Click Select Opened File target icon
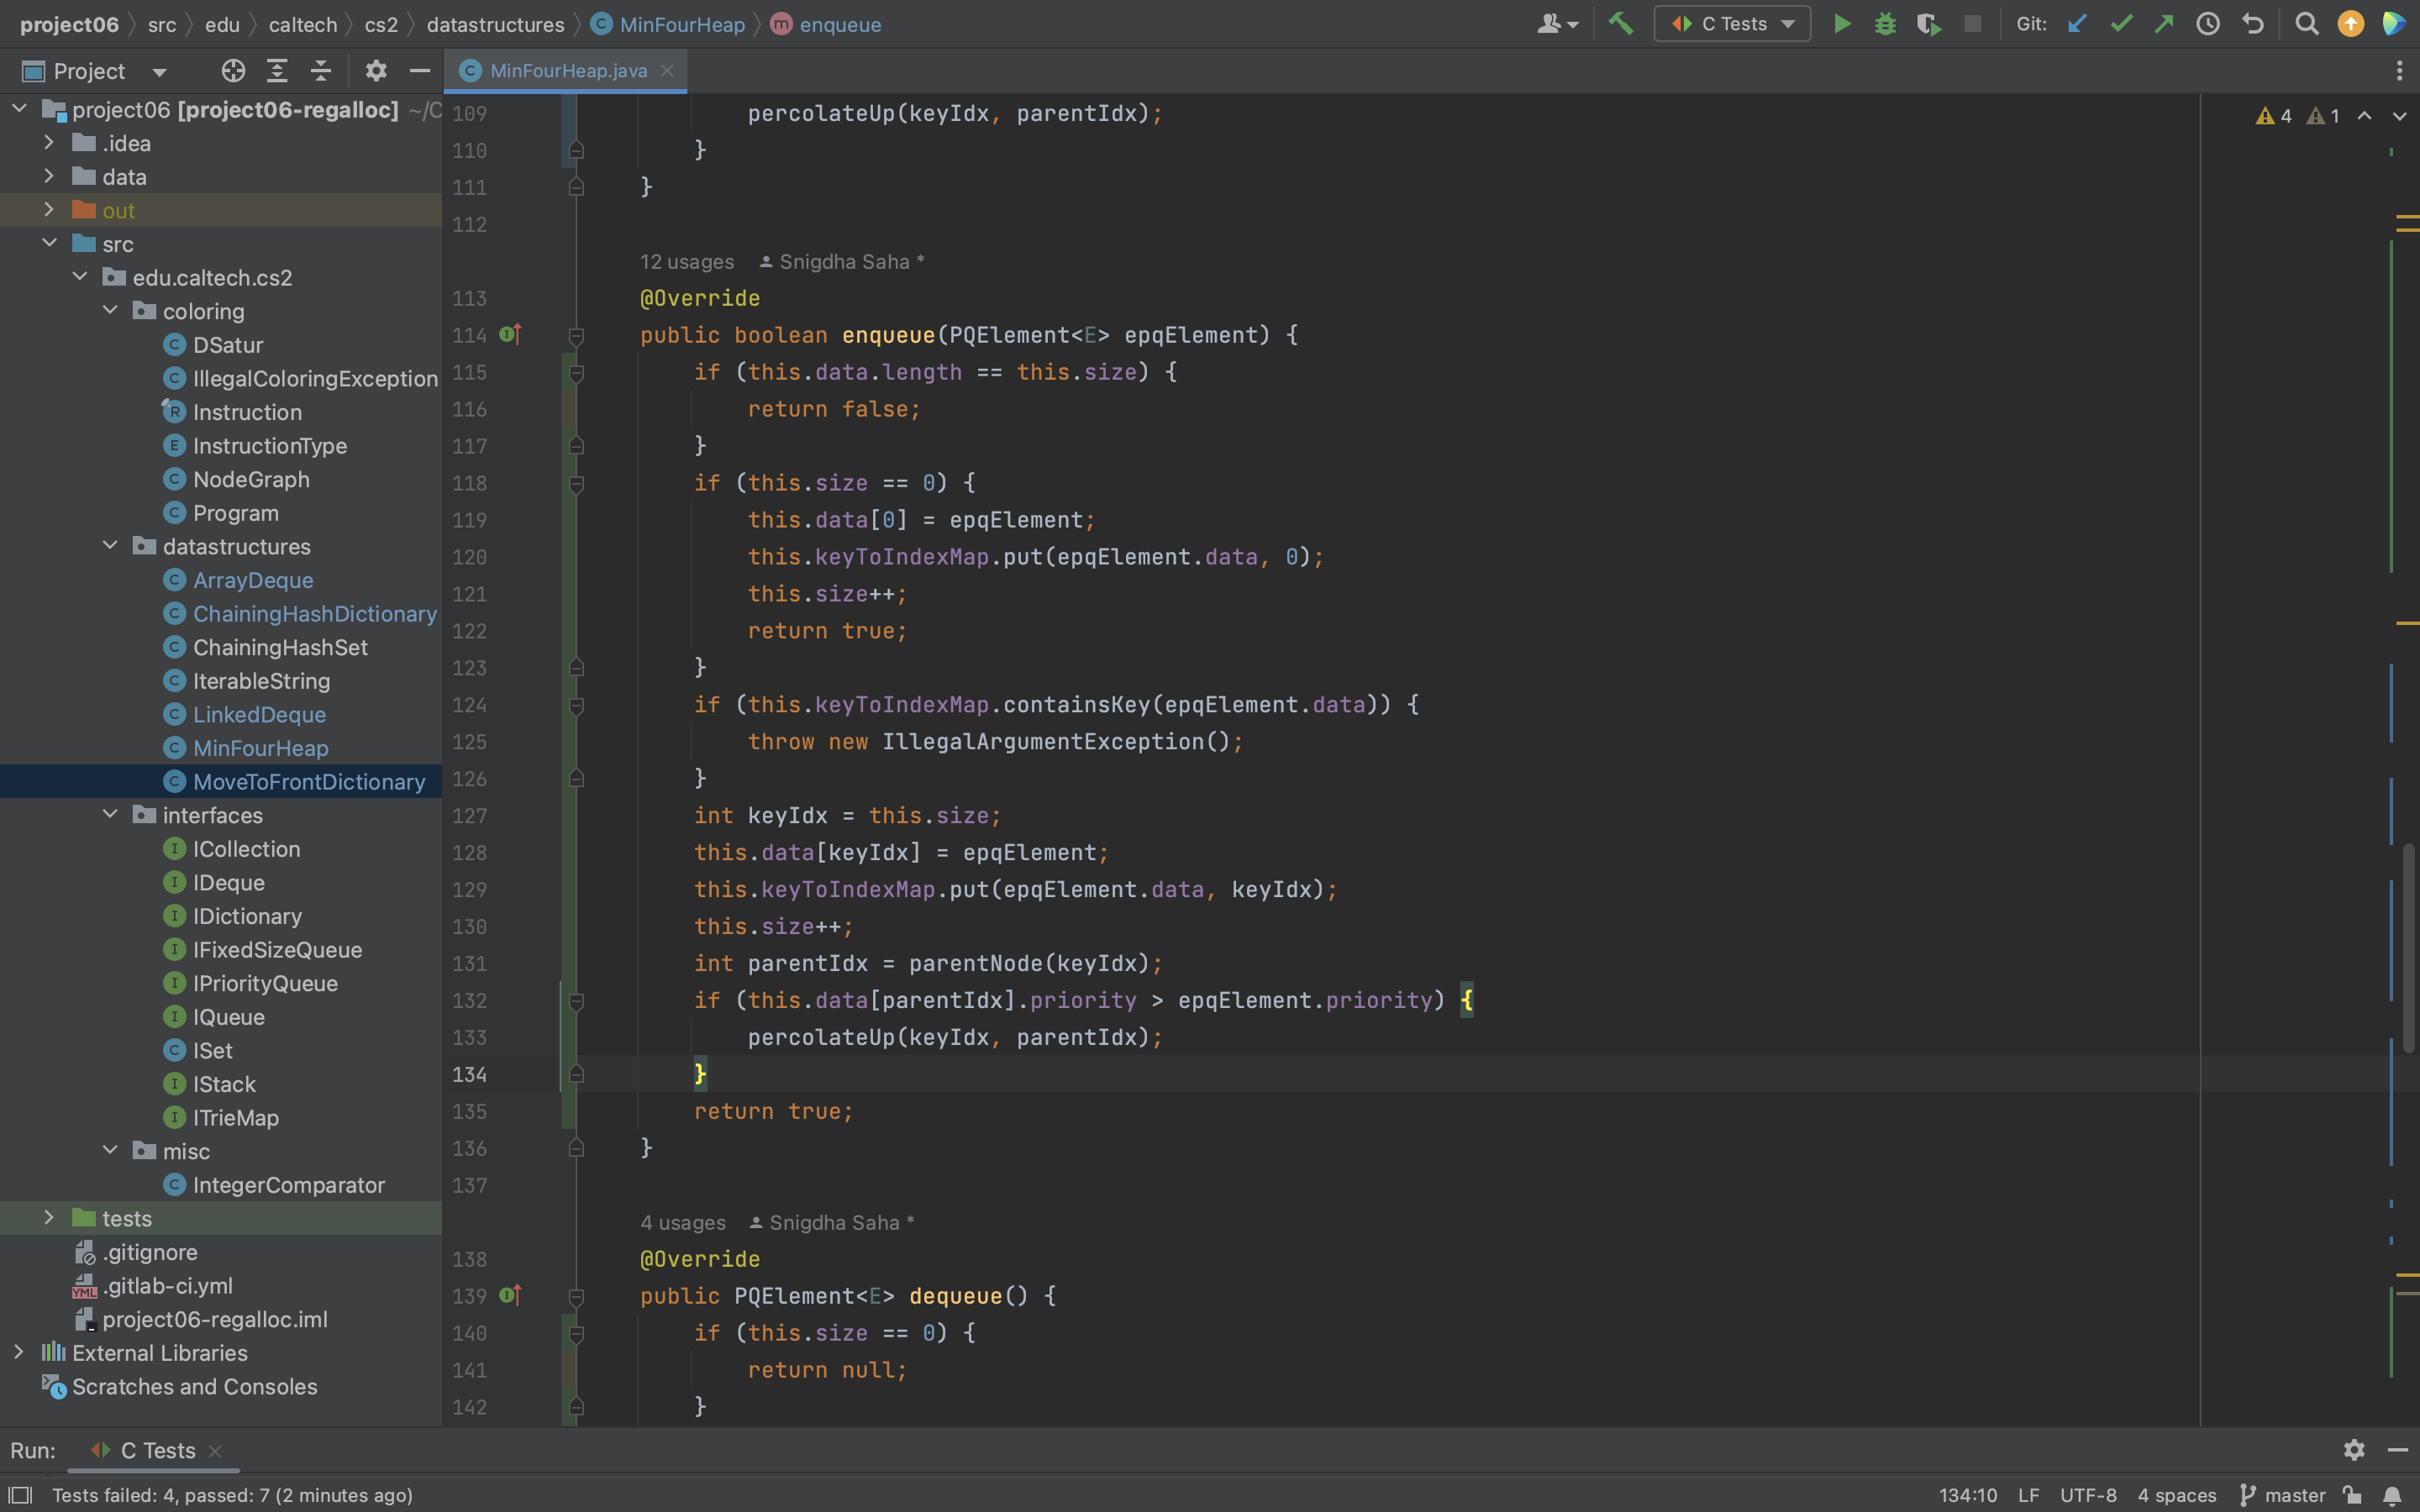 pos(233,71)
